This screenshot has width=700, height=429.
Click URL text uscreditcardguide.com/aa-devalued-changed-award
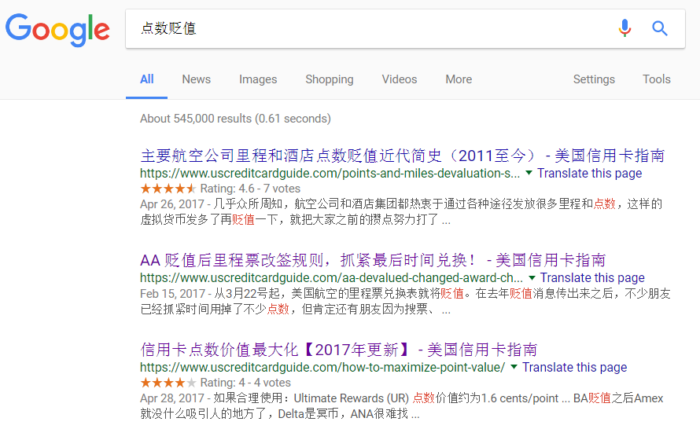pos(331,278)
